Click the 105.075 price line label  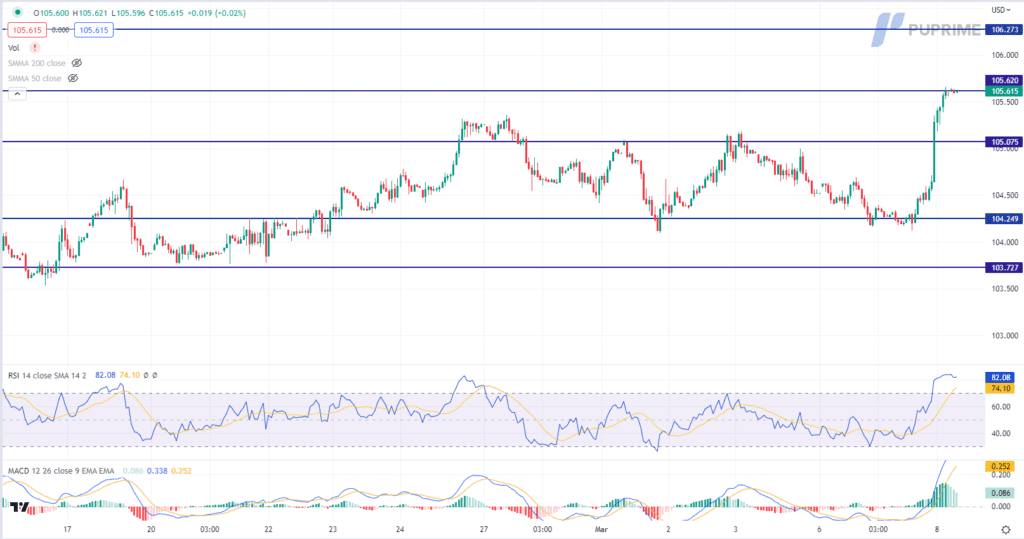(x=1004, y=142)
